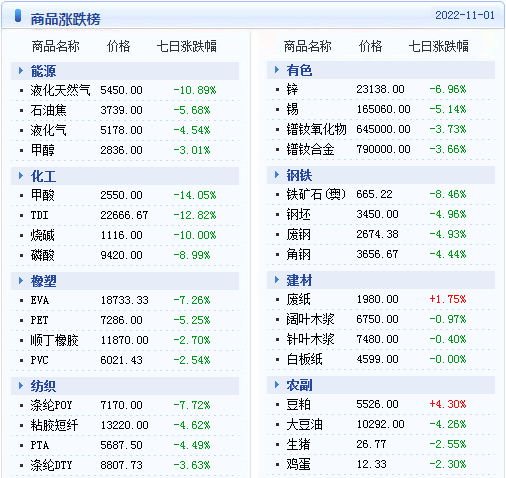Expand the 建材 category arrow

click(x=277, y=279)
